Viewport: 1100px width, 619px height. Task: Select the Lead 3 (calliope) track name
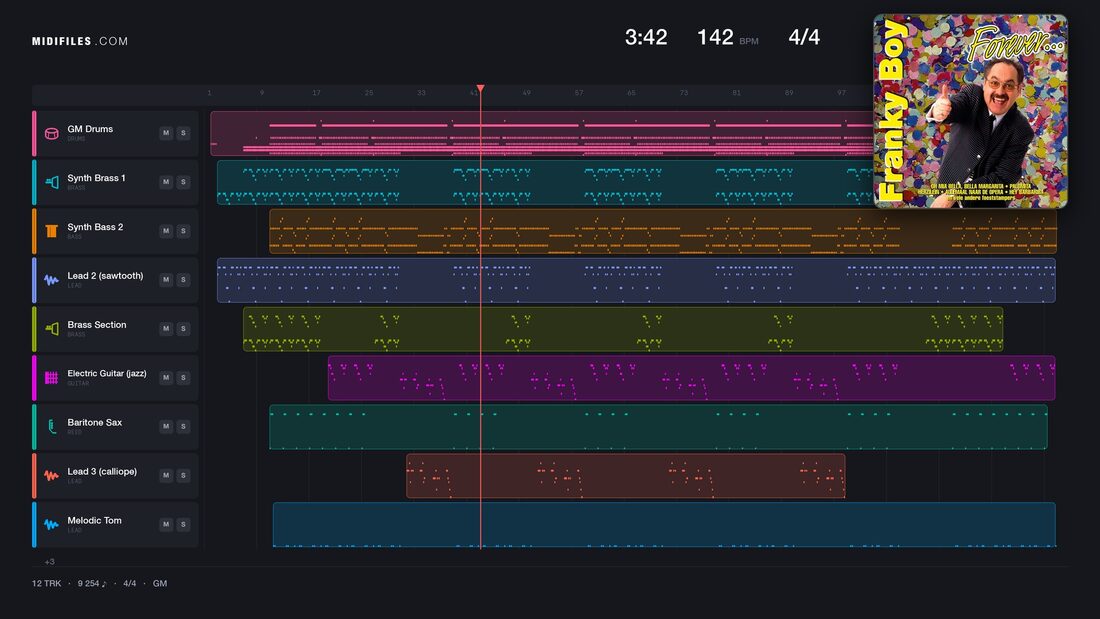(x=102, y=472)
